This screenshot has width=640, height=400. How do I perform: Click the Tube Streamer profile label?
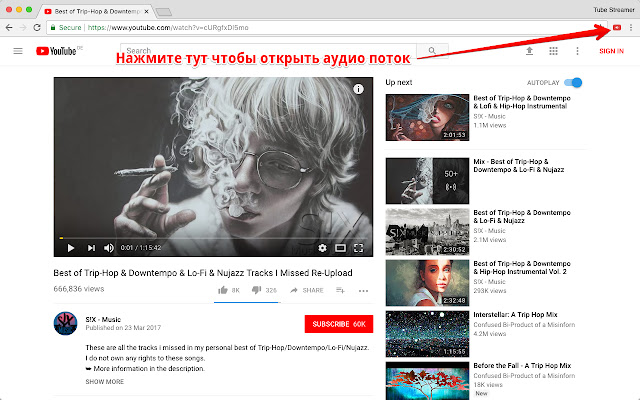coord(614,9)
